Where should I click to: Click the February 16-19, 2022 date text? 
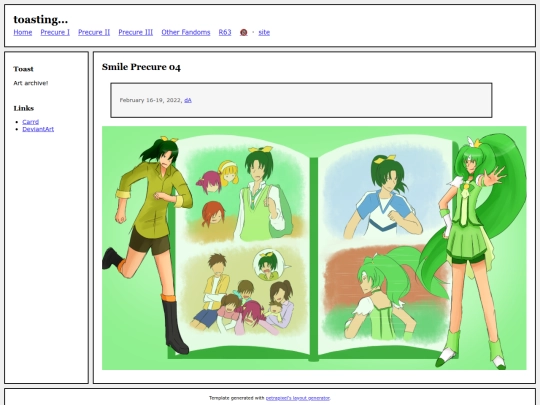[150, 100]
